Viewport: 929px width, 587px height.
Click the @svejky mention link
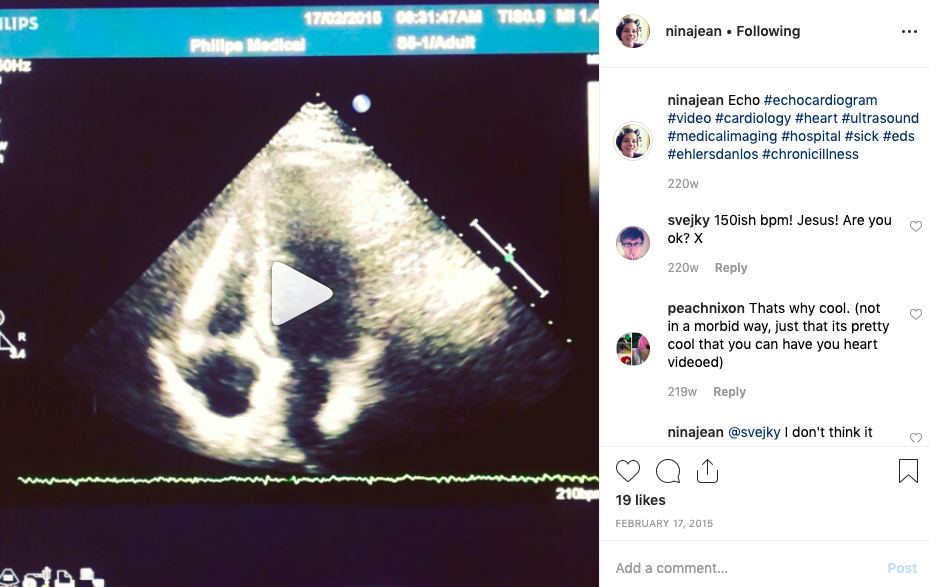[x=754, y=432]
